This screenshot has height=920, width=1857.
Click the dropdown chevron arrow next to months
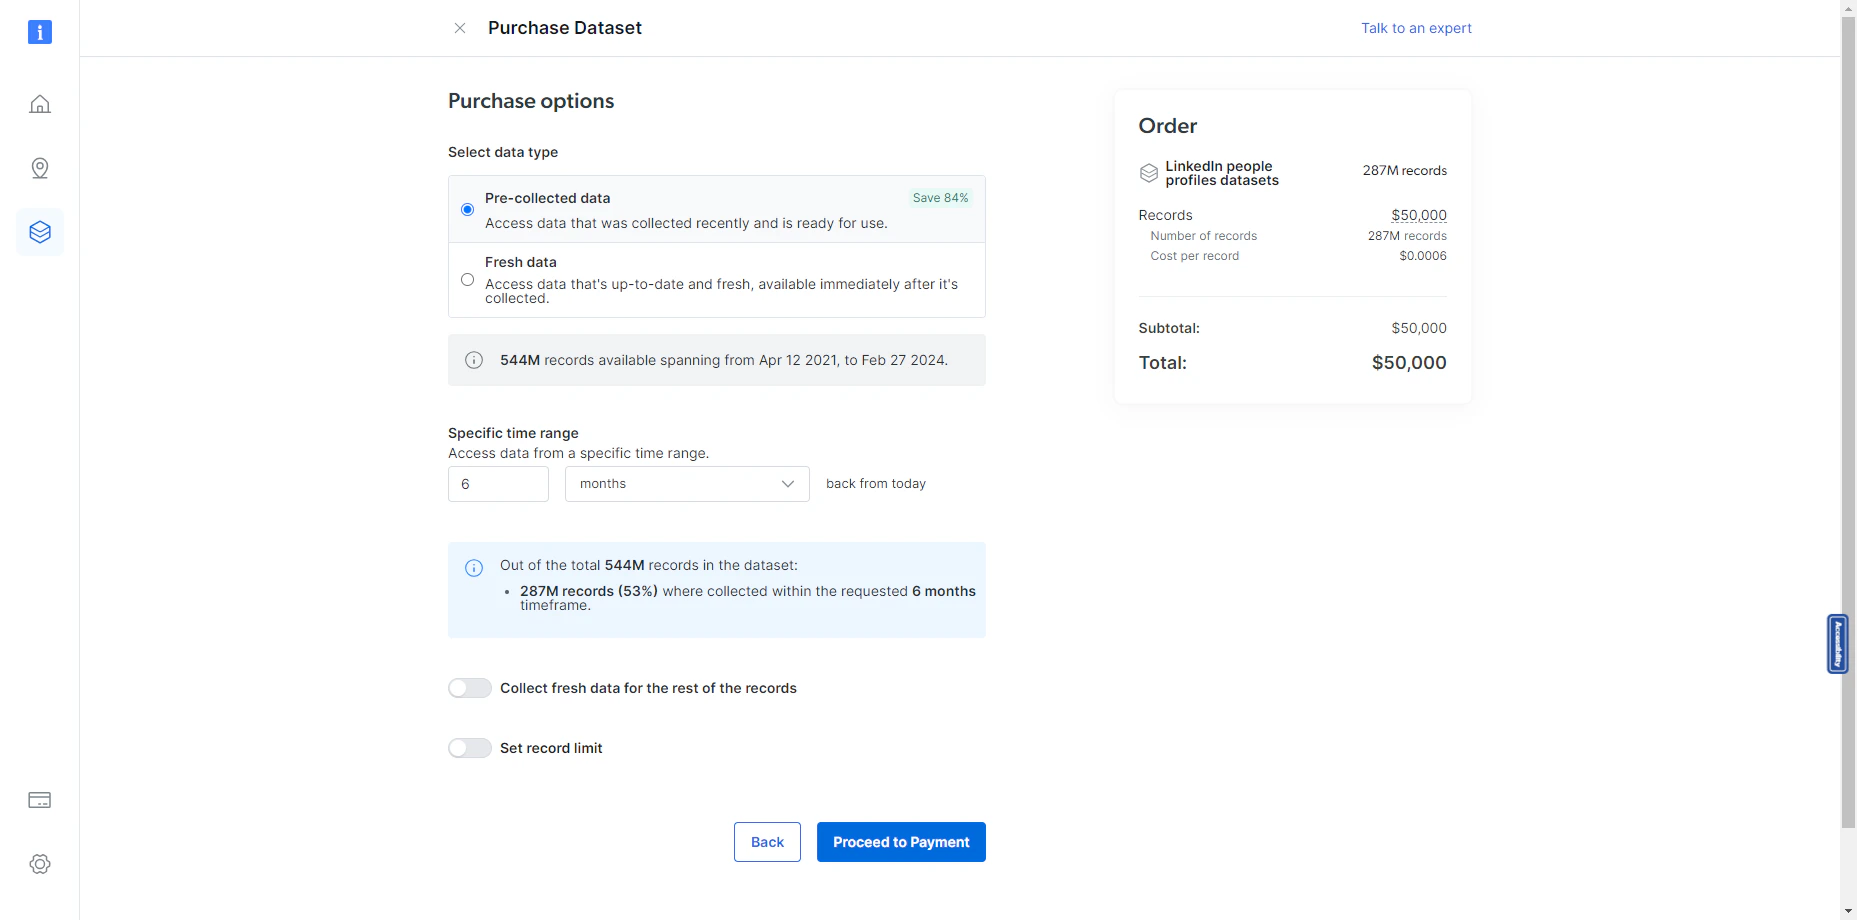(x=788, y=484)
